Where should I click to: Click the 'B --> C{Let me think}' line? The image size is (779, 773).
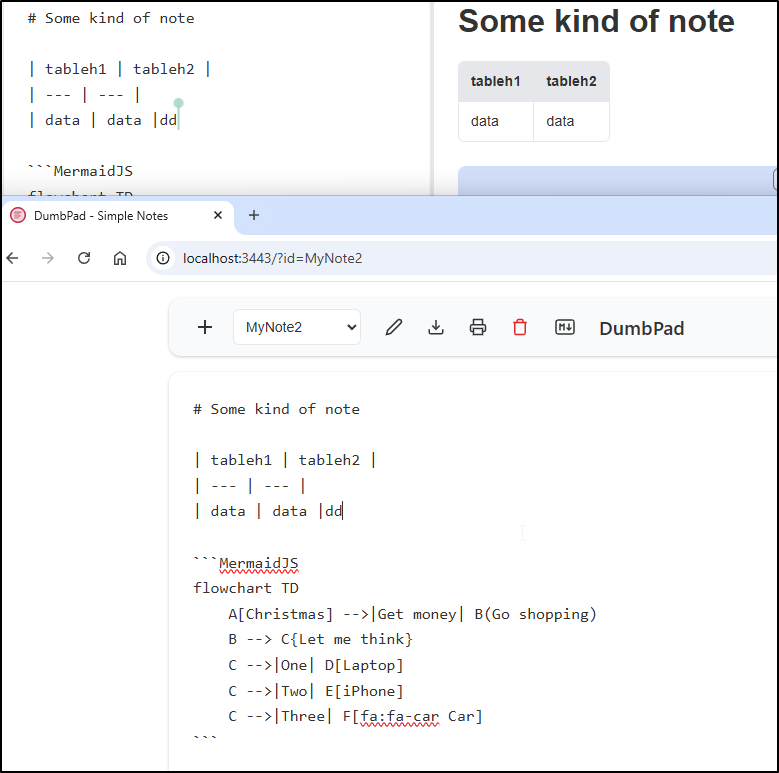click(320, 639)
